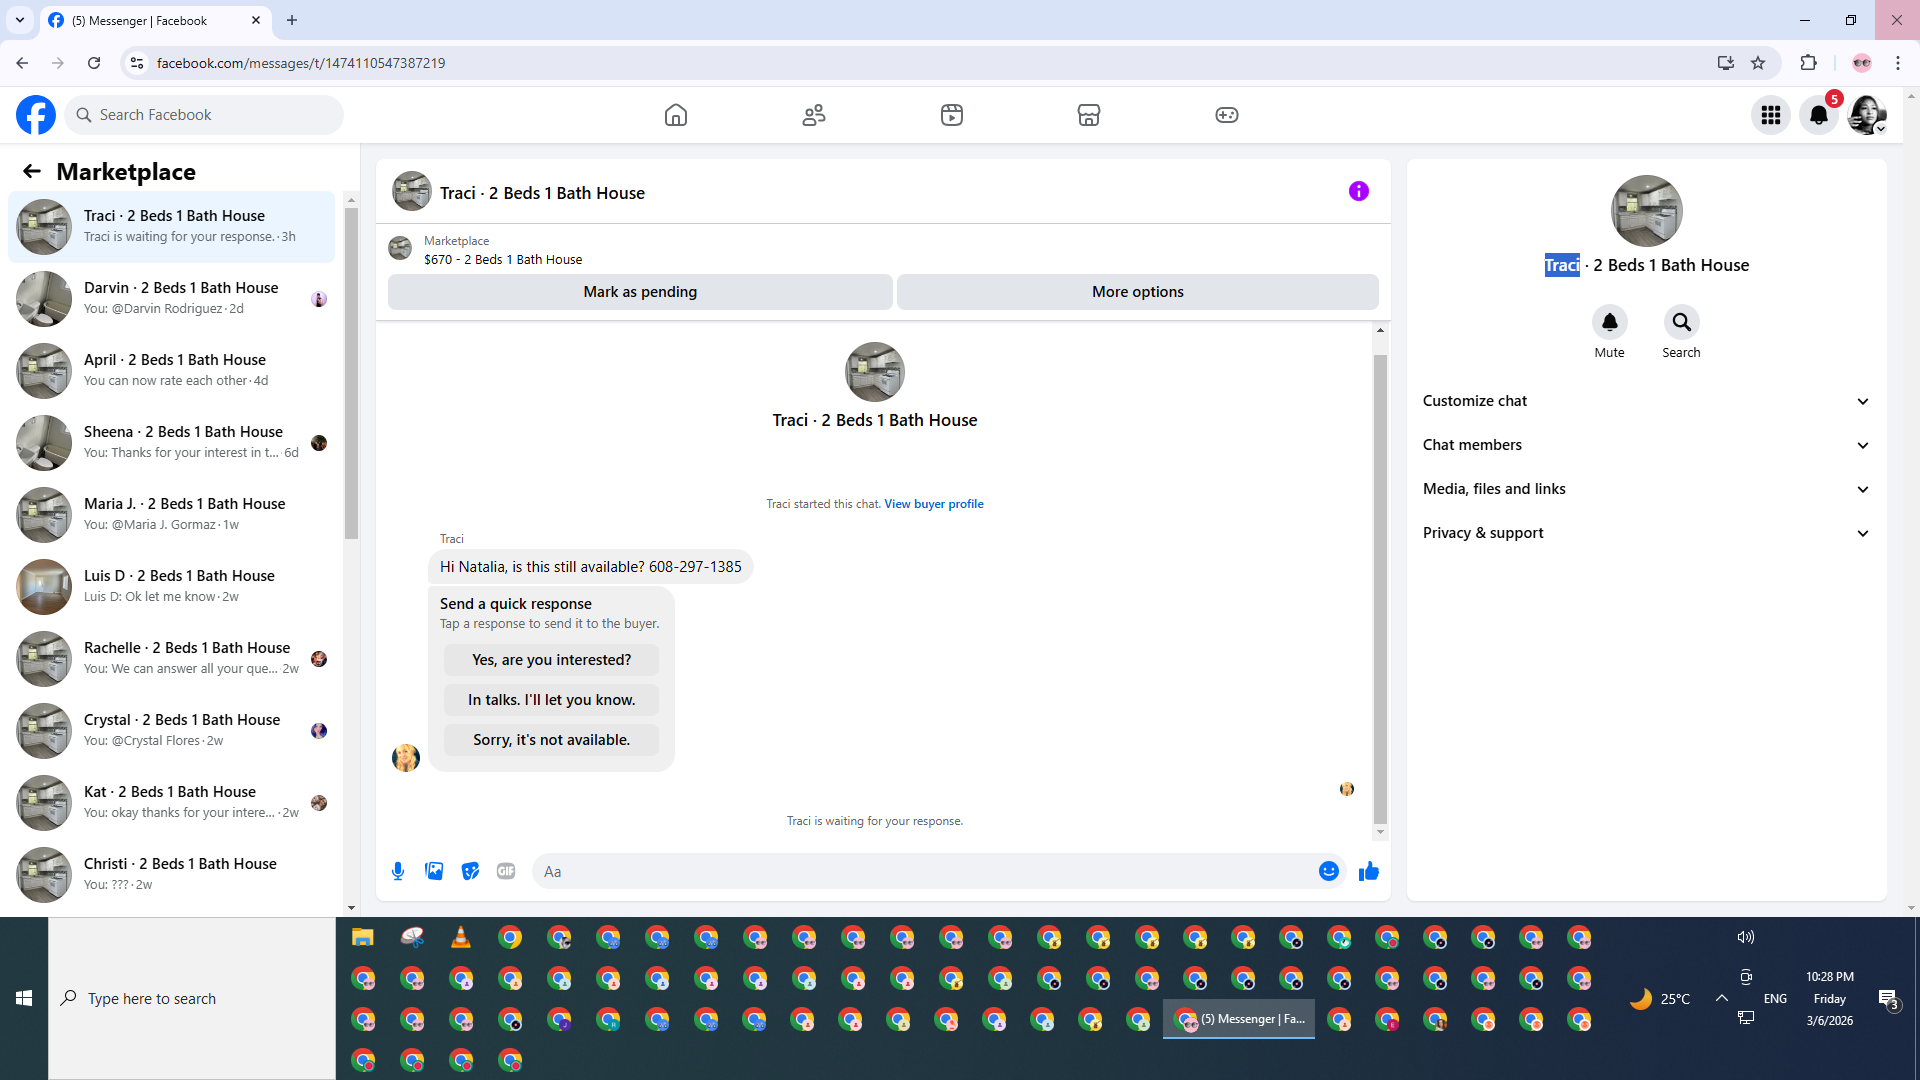The width and height of the screenshot is (1920, 1080).
Task: Go to Marketplace tab in top navigation
Action: coord(1088,115)
